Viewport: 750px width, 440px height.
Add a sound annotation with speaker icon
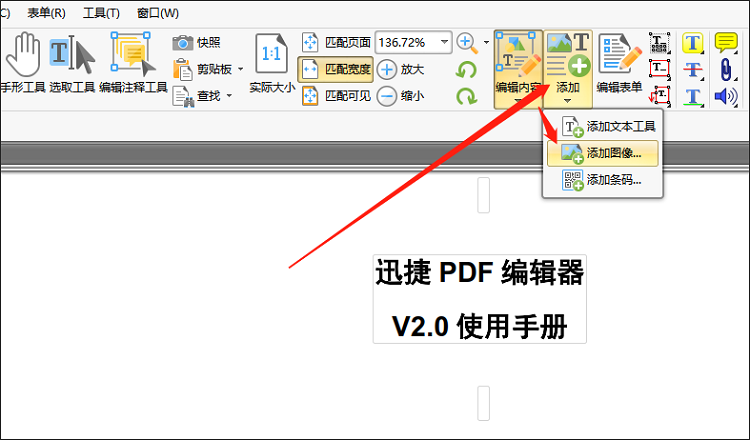(726, 96)
